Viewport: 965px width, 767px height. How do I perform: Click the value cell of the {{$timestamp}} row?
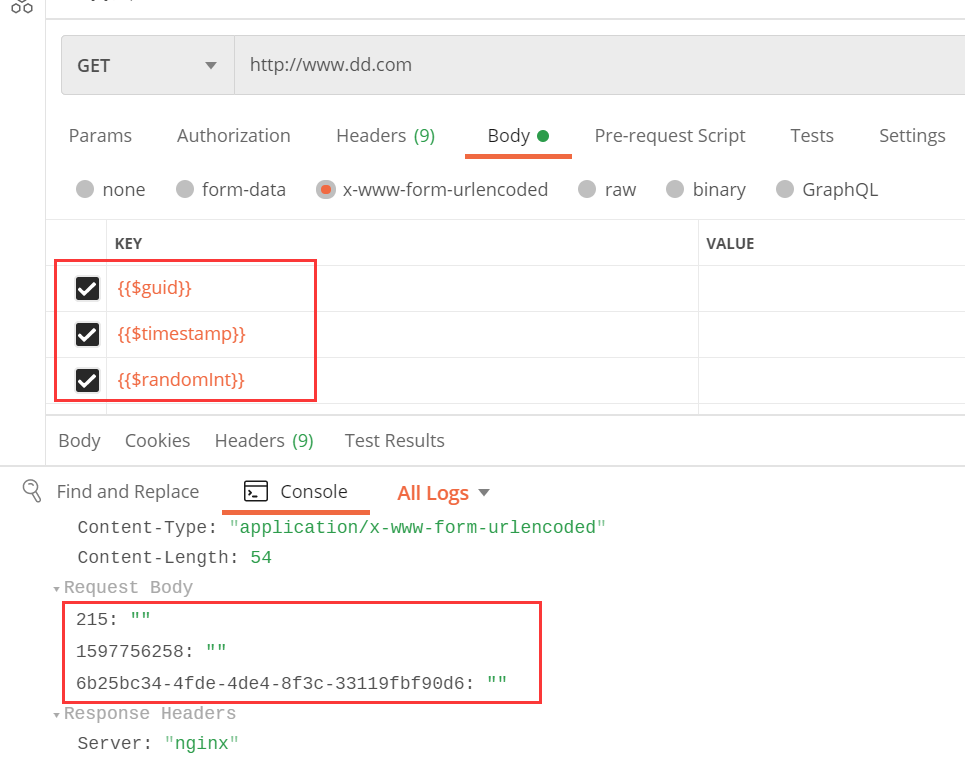831,334
